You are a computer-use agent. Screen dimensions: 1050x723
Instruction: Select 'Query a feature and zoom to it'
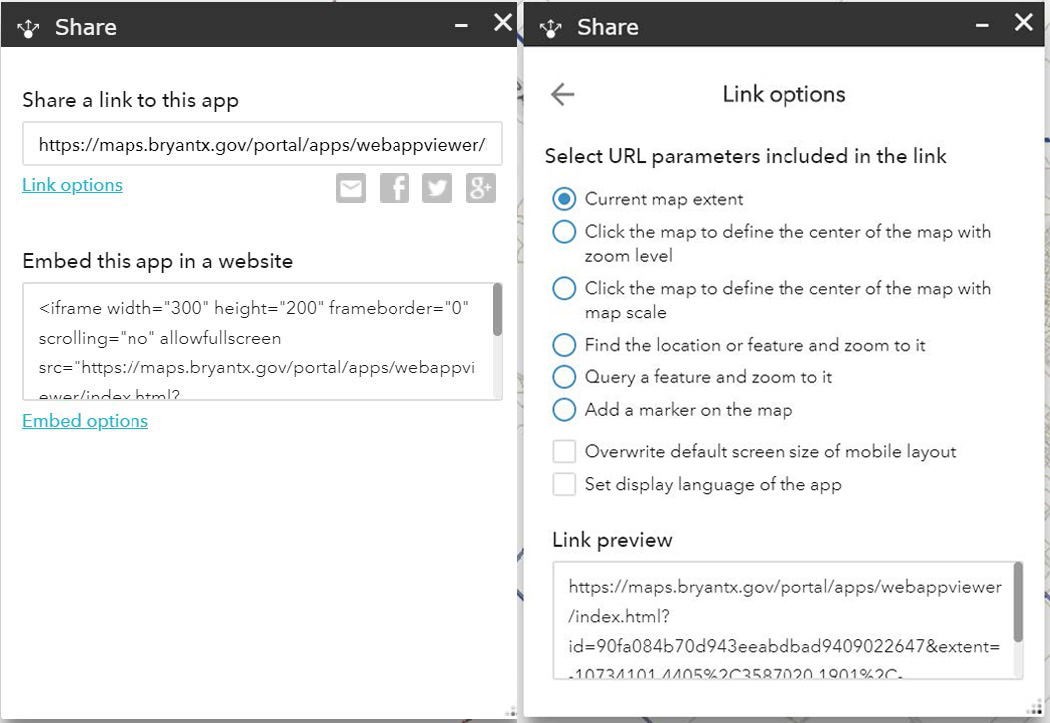tap(563, 377)
